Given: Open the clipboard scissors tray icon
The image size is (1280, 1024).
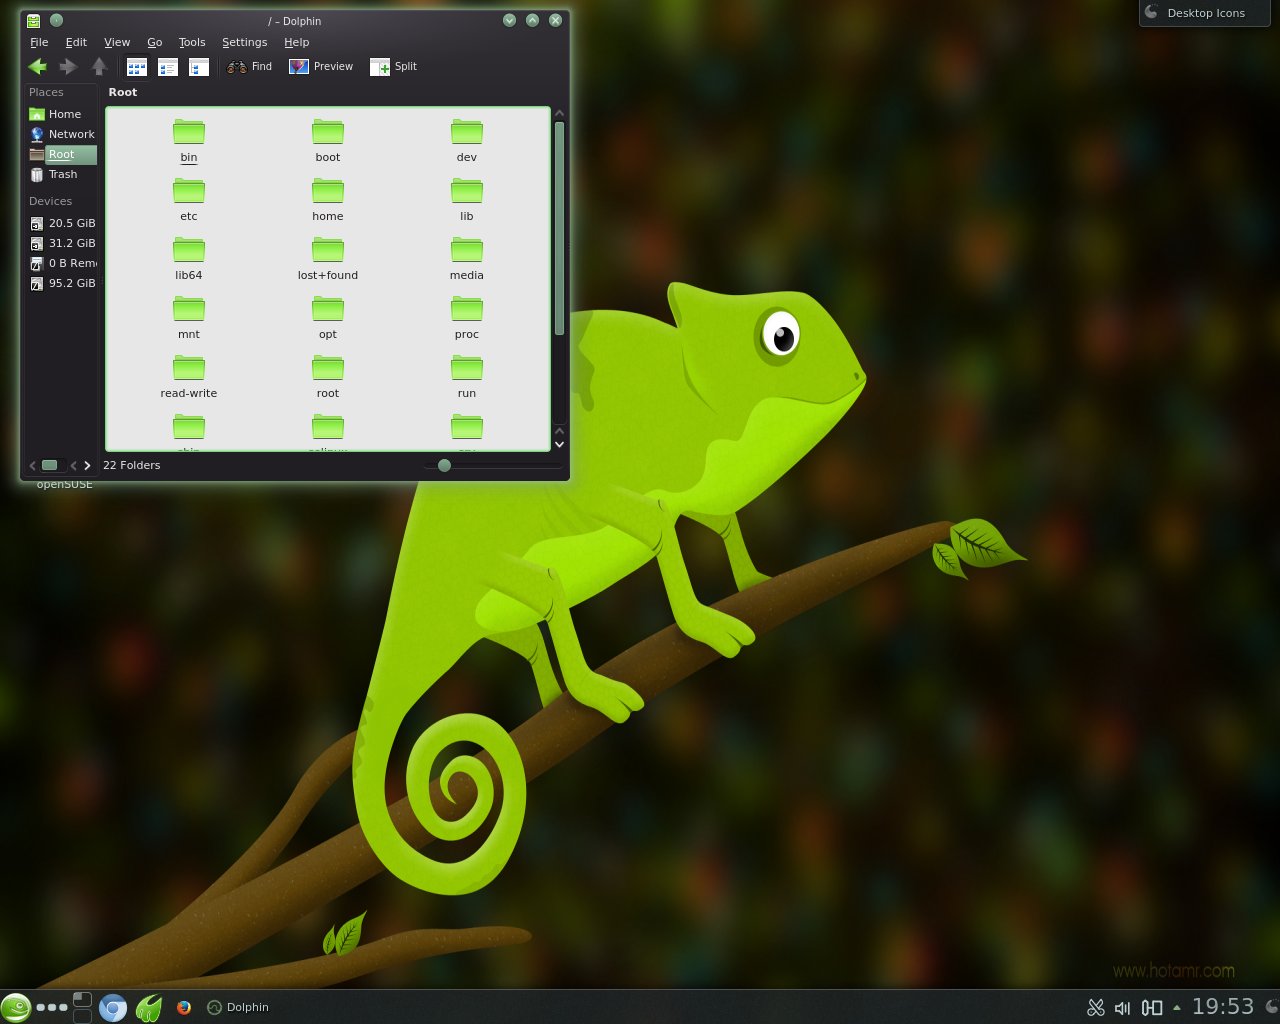Looking at the screenshot, I should click(x=1096, y=1007).
